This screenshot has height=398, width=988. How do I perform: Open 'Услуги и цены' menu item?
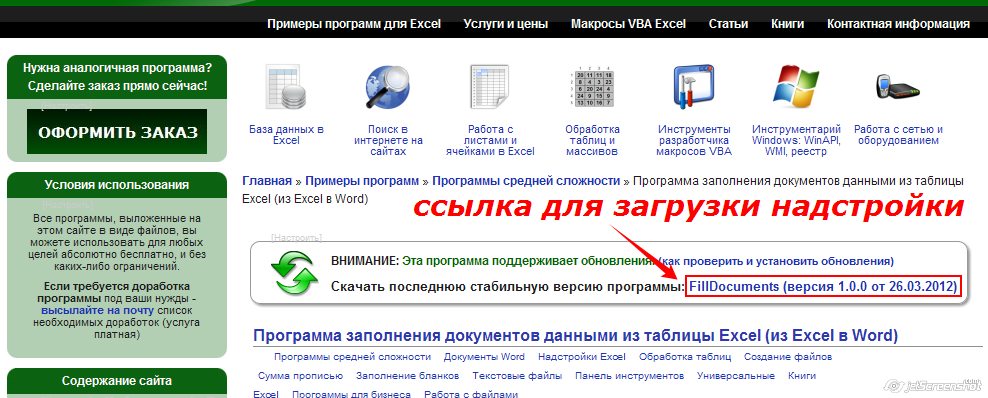tap(505, 24)
